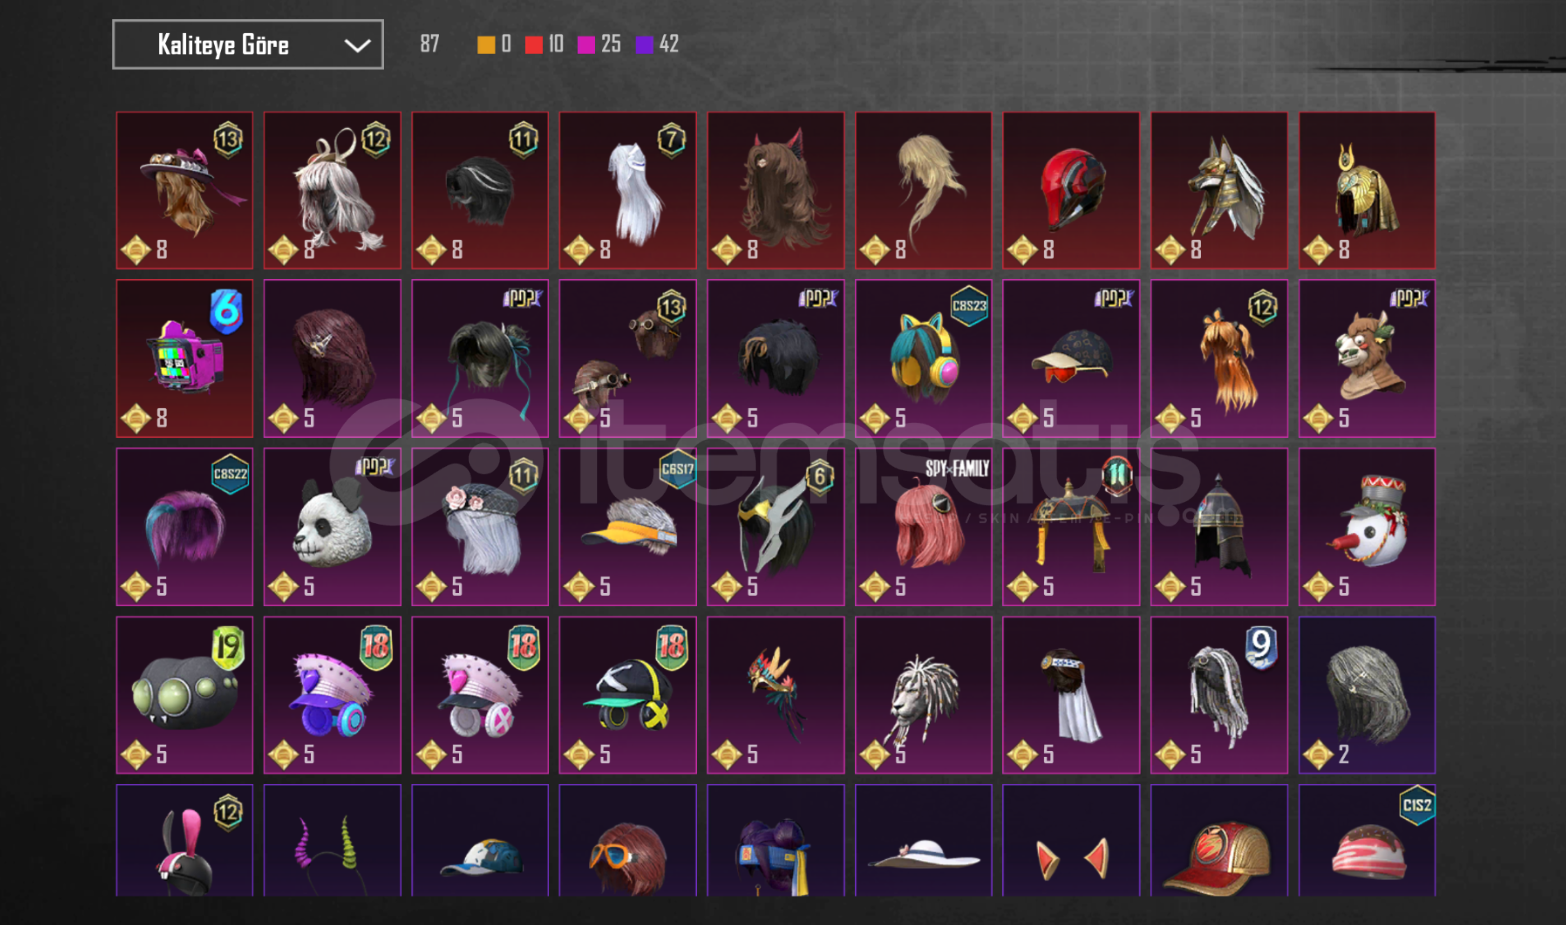Pick the purple quality swatch showing 42
Screen dimensions: 1566x925
tap(645, 44)
